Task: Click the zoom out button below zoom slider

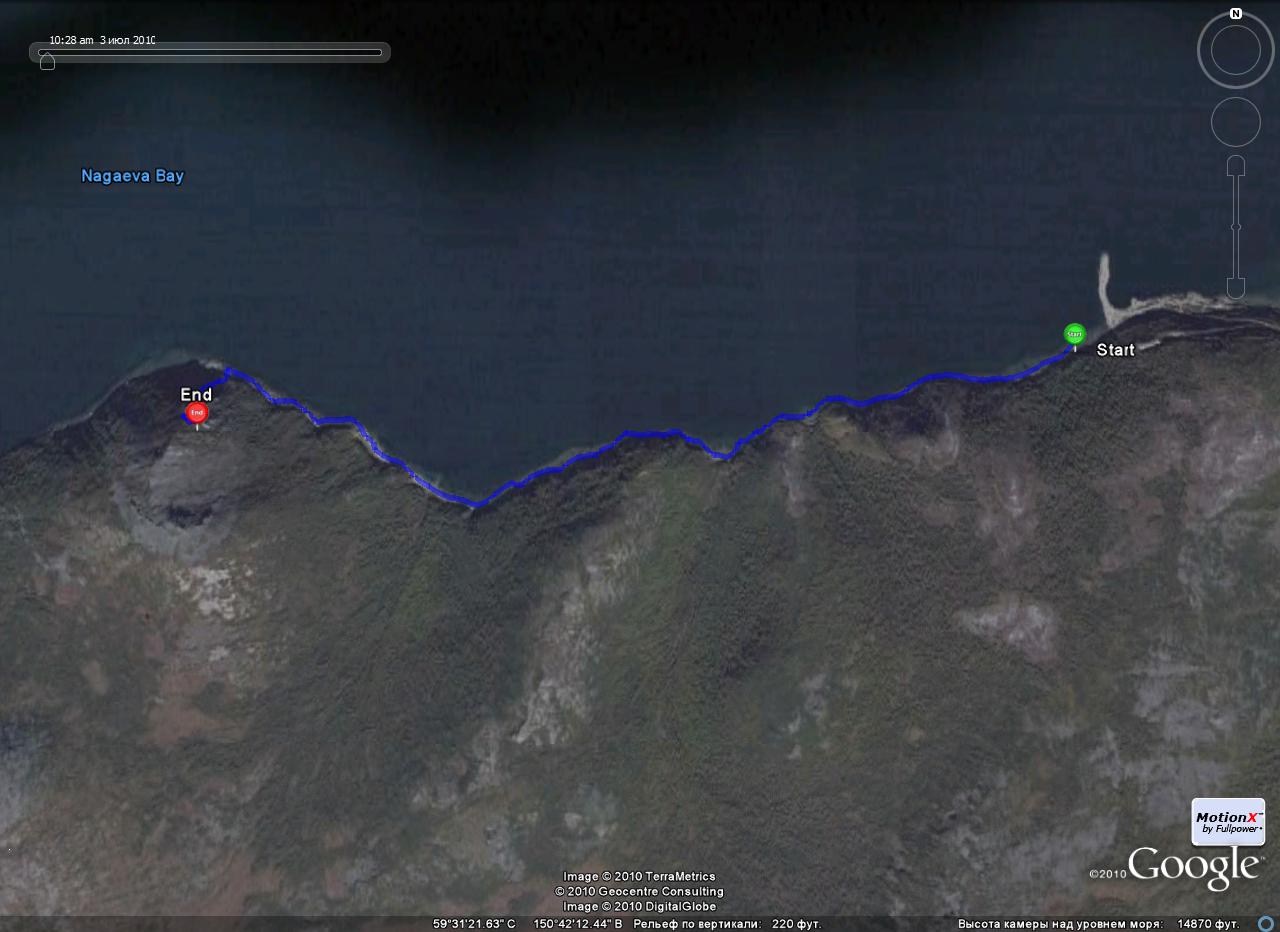Action: point(1236,289)
